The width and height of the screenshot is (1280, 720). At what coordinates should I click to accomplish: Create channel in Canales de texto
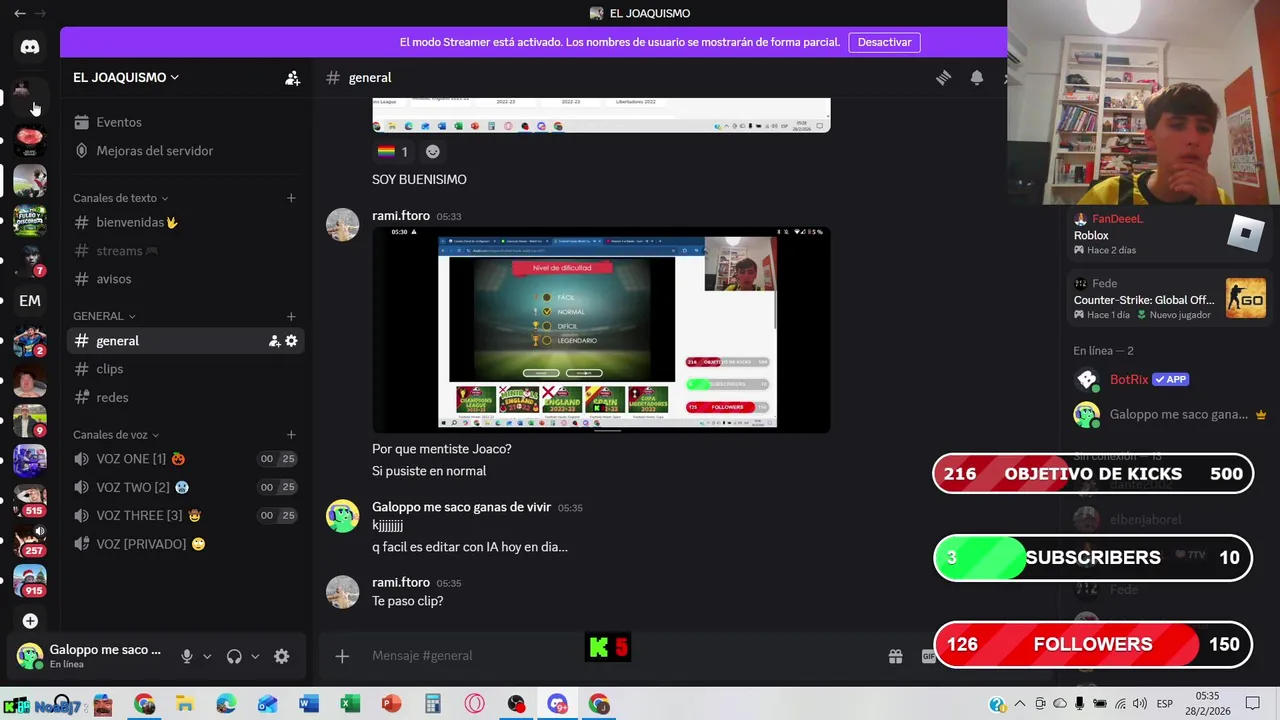[291, 198]
